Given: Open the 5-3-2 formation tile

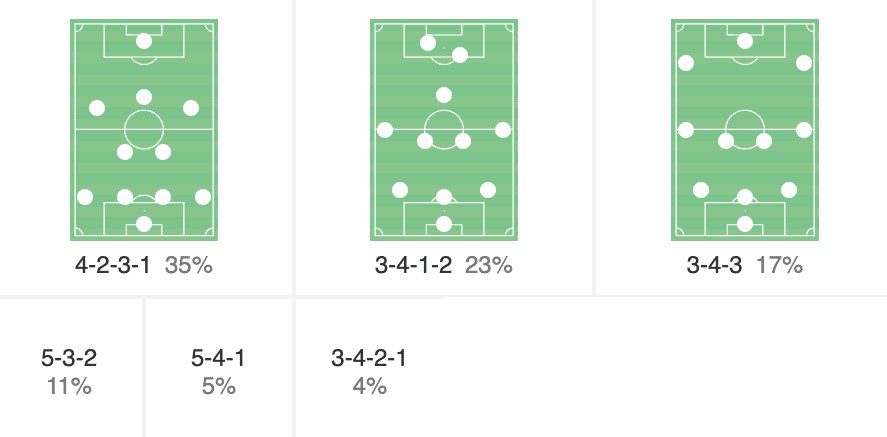Looking at the screenshot, I should click(x=69, y=371).
